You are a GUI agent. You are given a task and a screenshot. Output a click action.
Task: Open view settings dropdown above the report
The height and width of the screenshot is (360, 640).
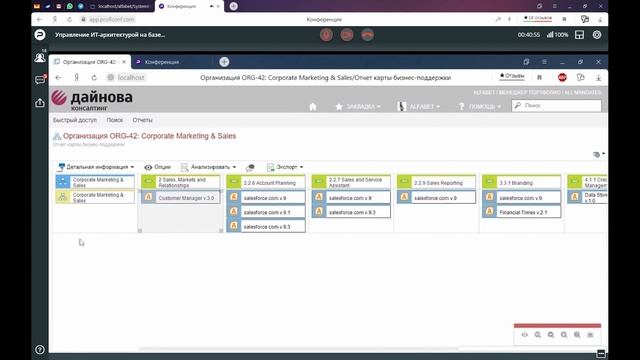(x=599, y=154)
